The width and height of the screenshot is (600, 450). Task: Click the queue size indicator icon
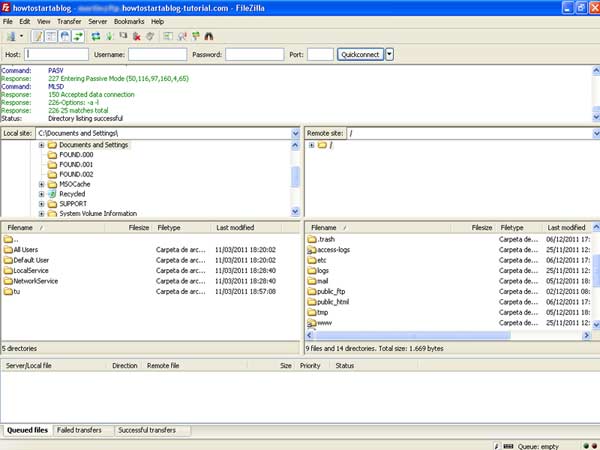click(508, 446)
